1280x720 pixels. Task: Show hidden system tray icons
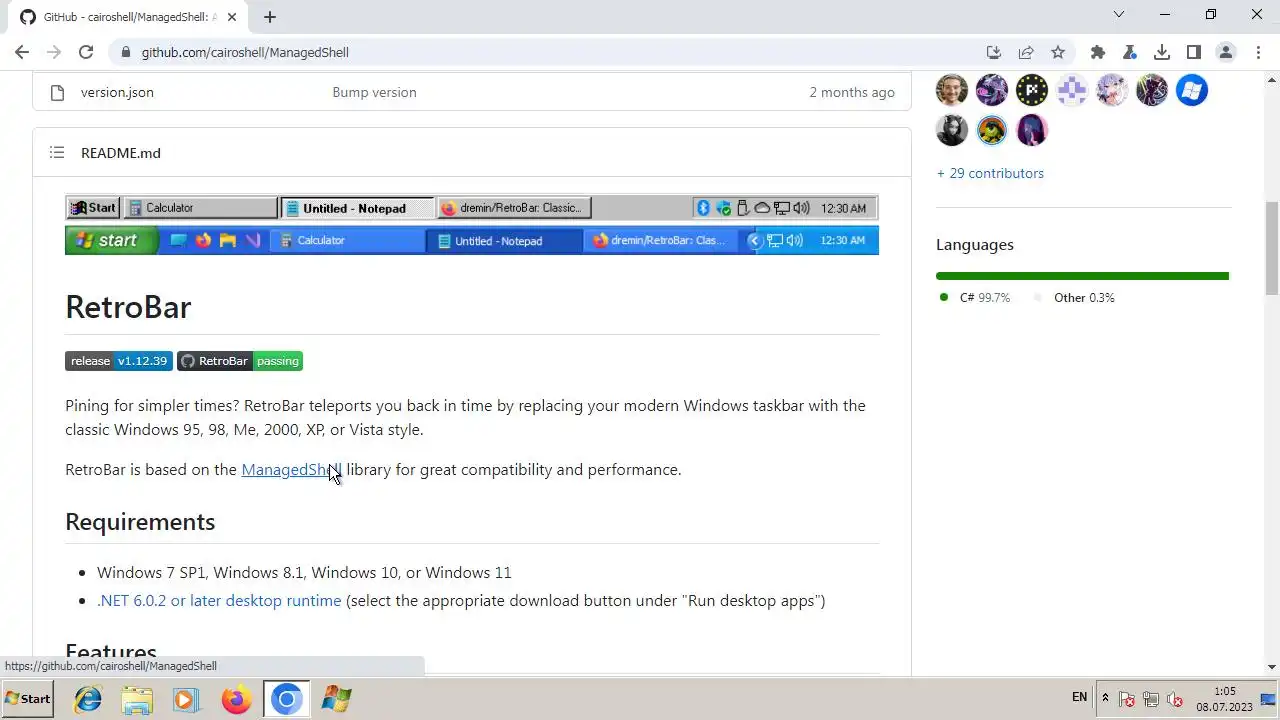pos(1105,698)
